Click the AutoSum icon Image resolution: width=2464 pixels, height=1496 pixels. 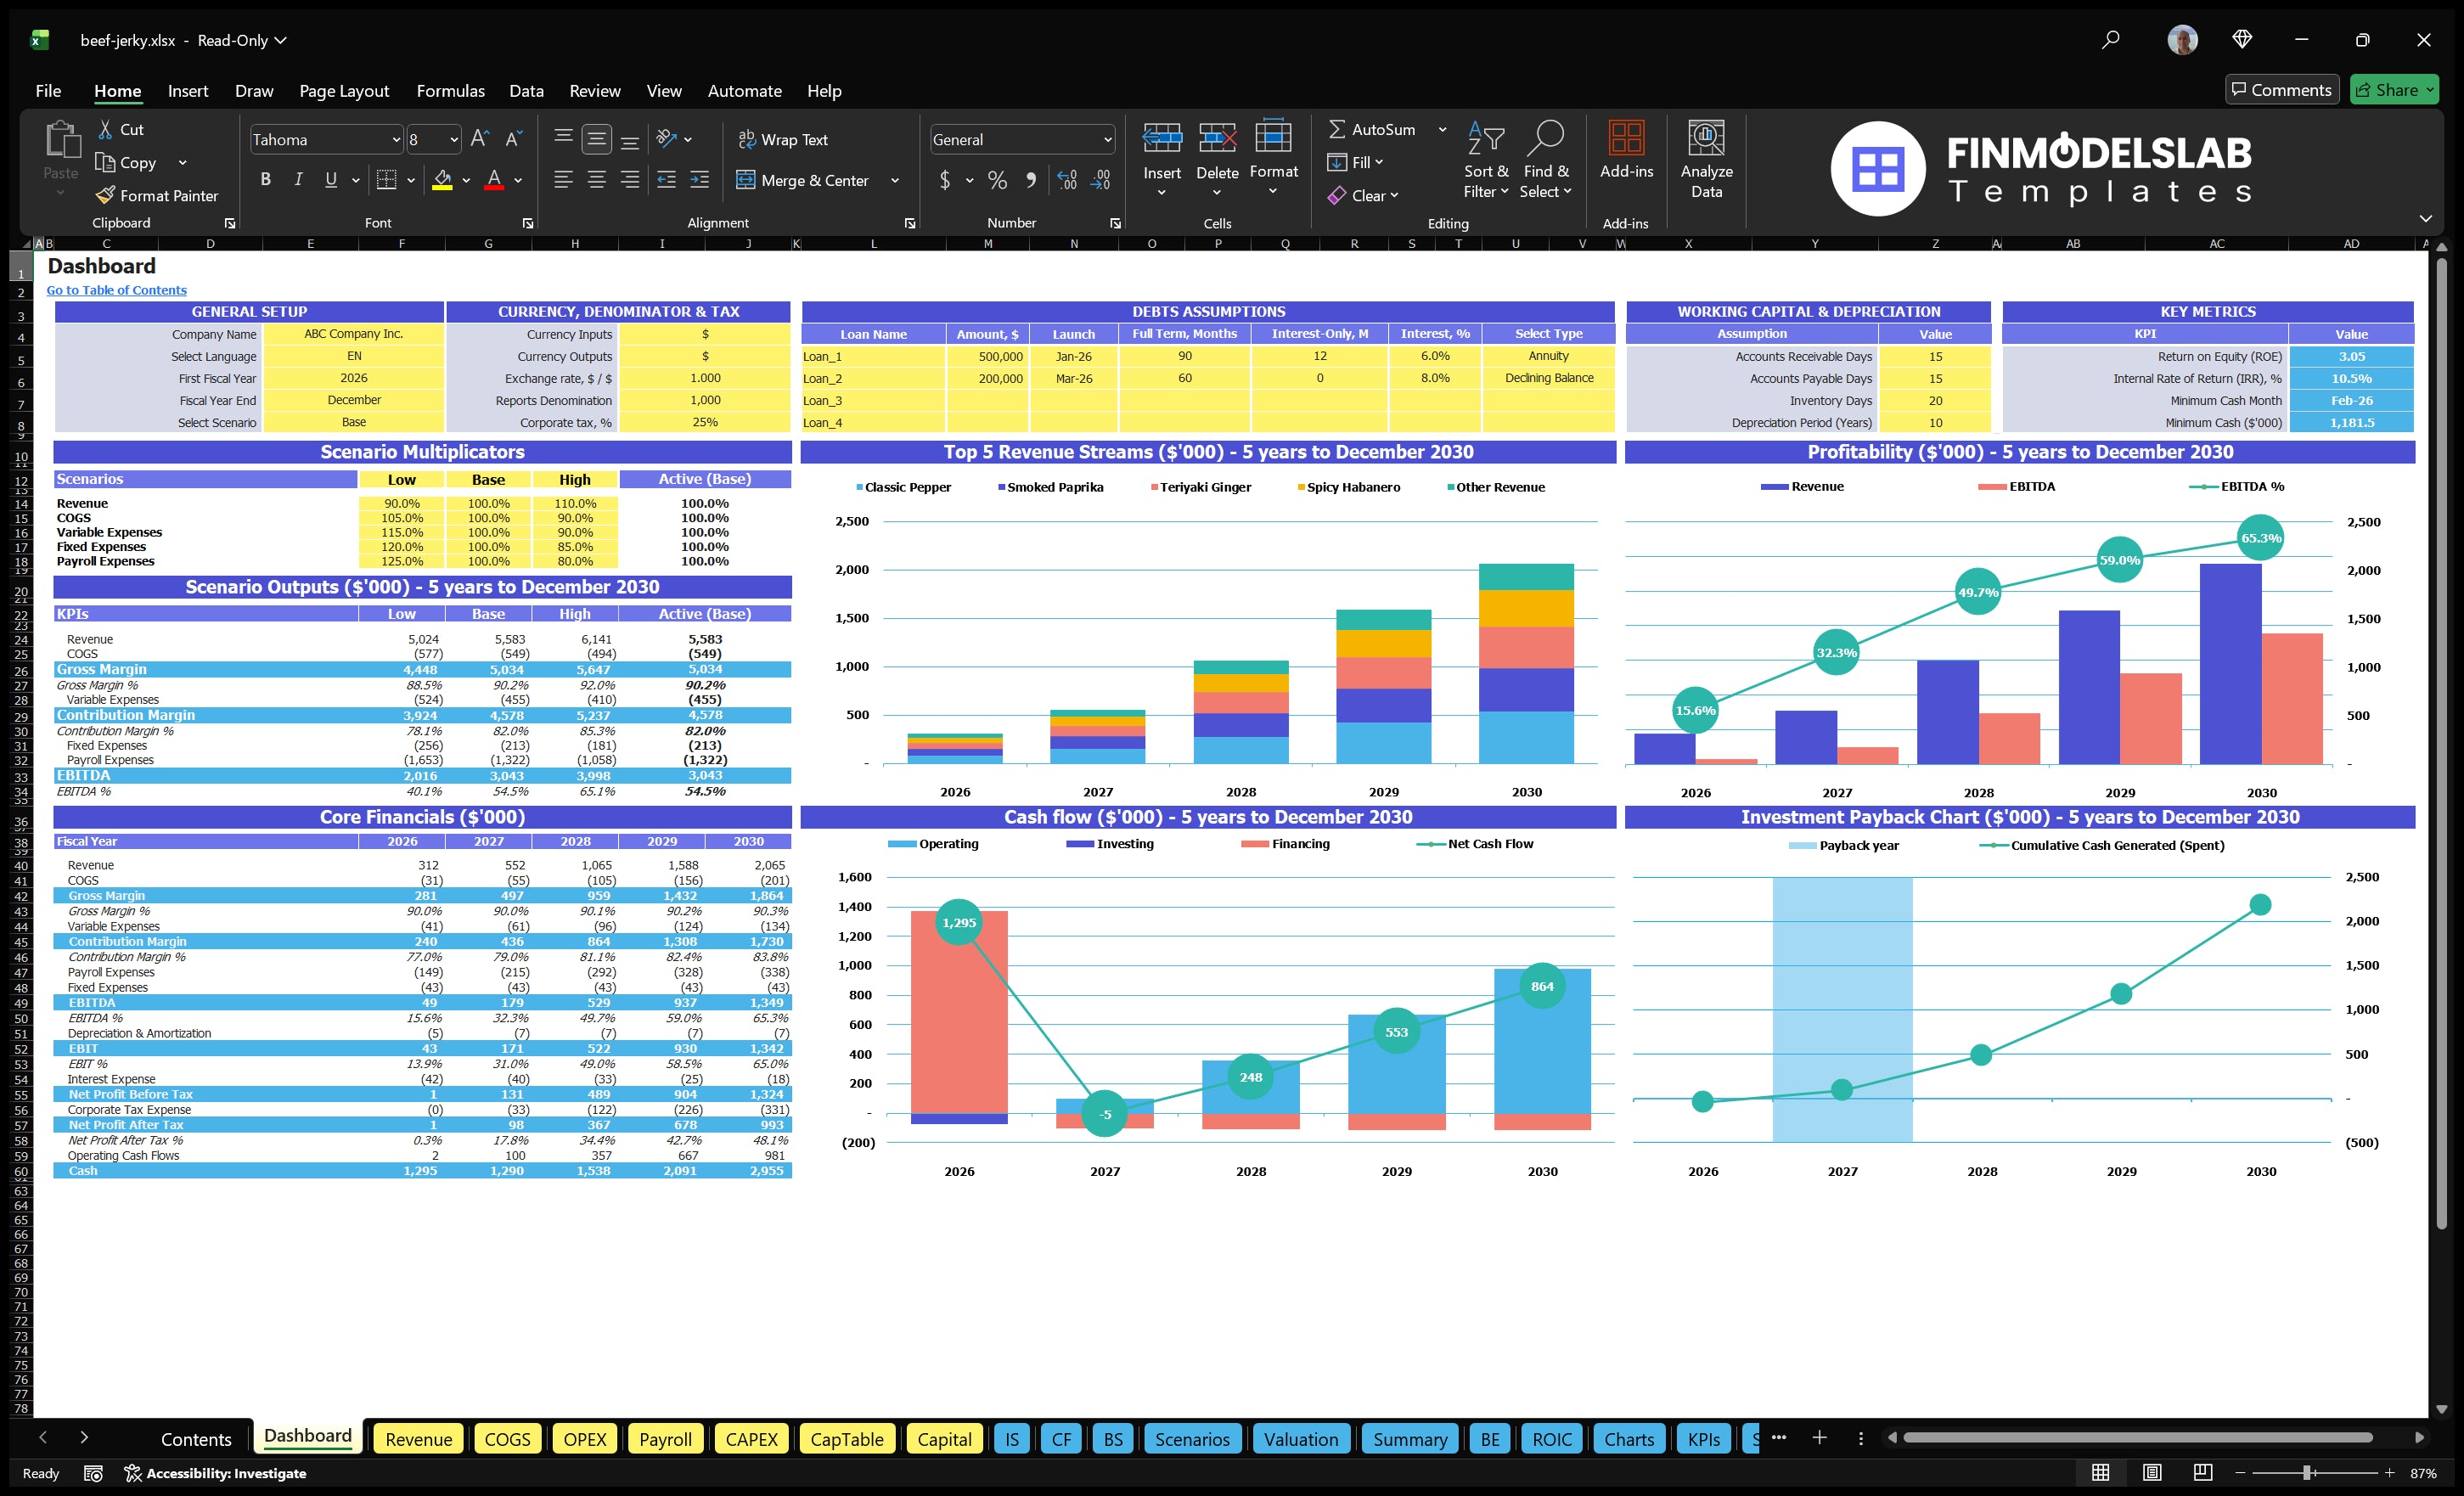[x=1340, y=129]
